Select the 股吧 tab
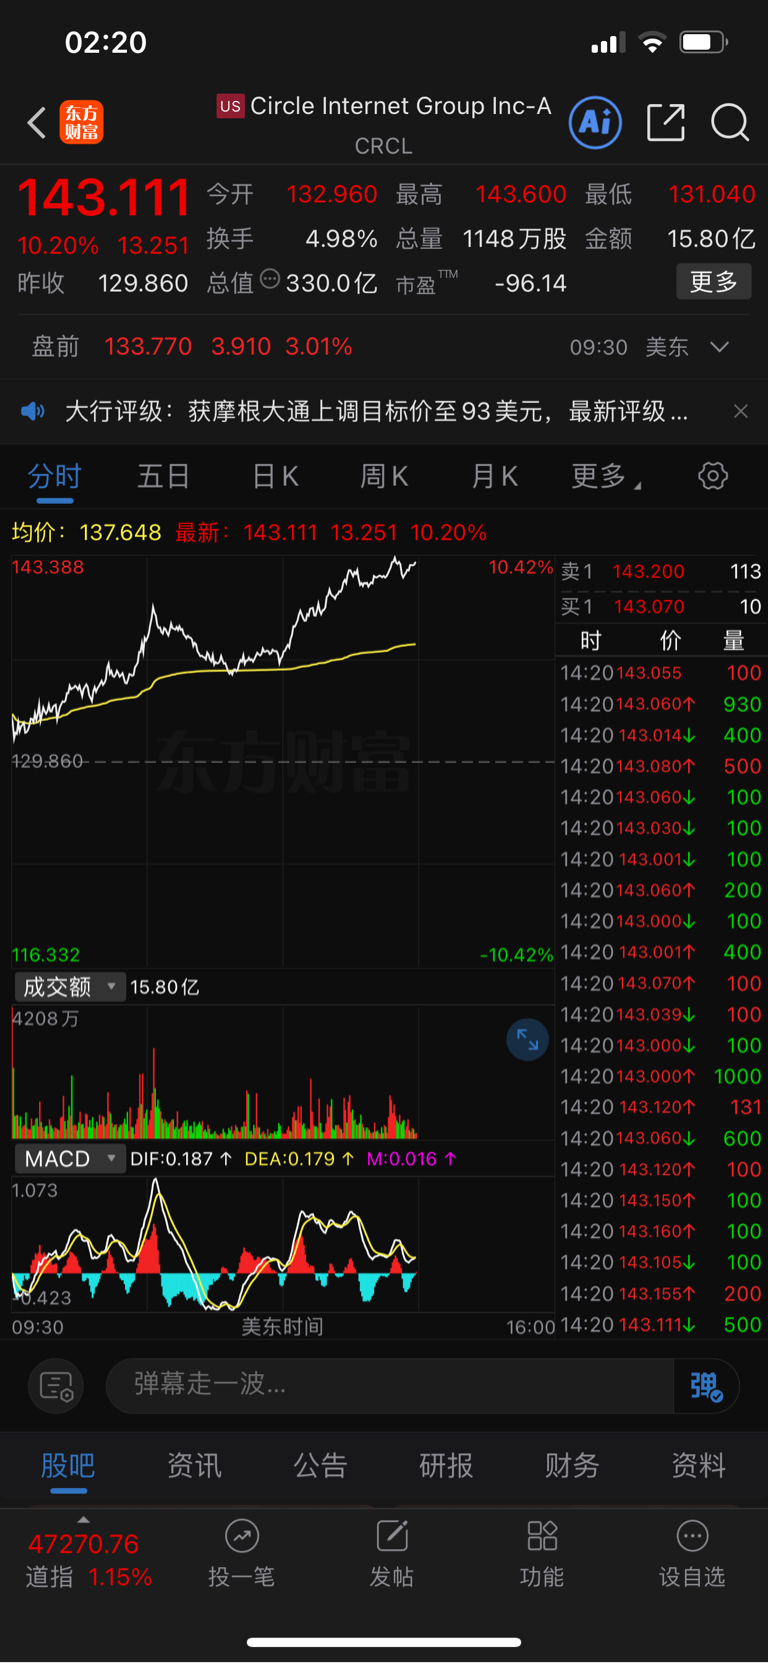The width and height of the screenshot is (768, 1663). [x=67, y=1466]
